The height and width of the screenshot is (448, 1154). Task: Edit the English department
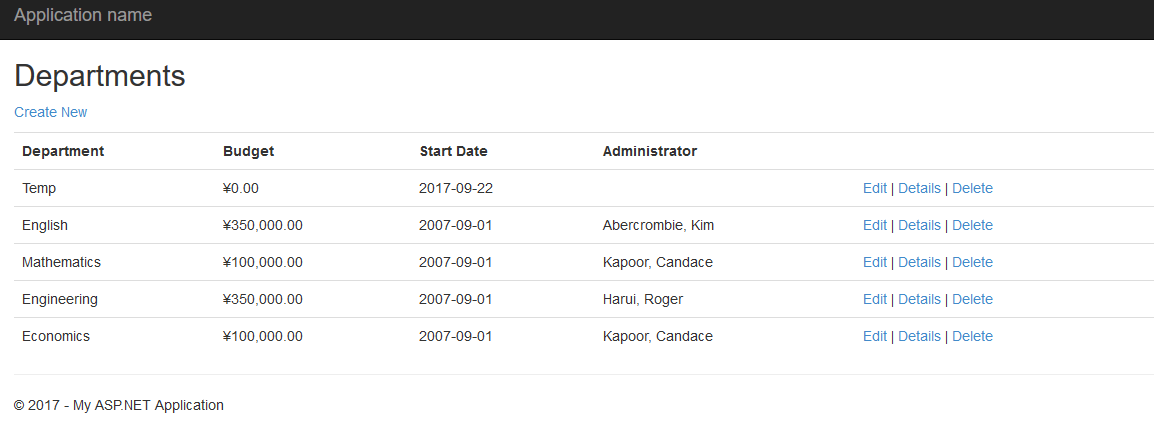click(874, 225)
